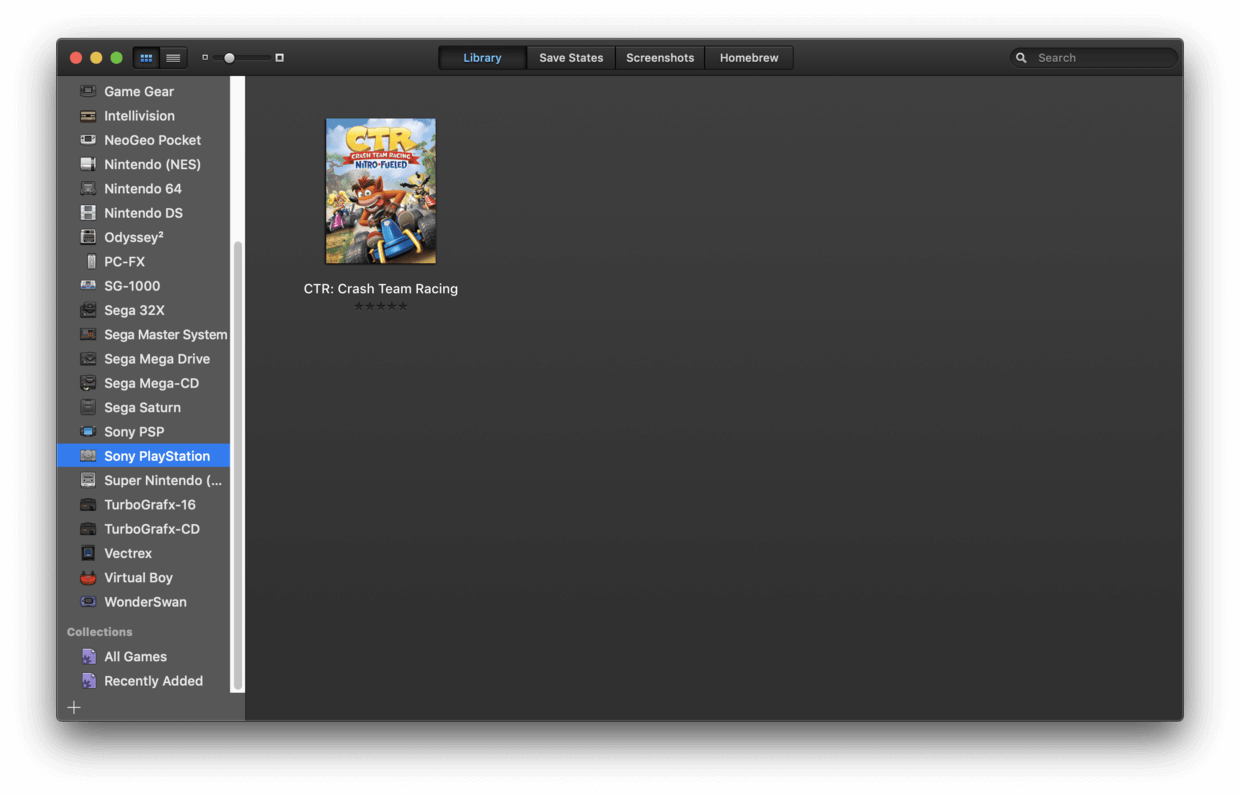The width and height of the screenshot is (1240, 796).
Task: Click the search magnifying glass icon
Action: [1021, 58]
